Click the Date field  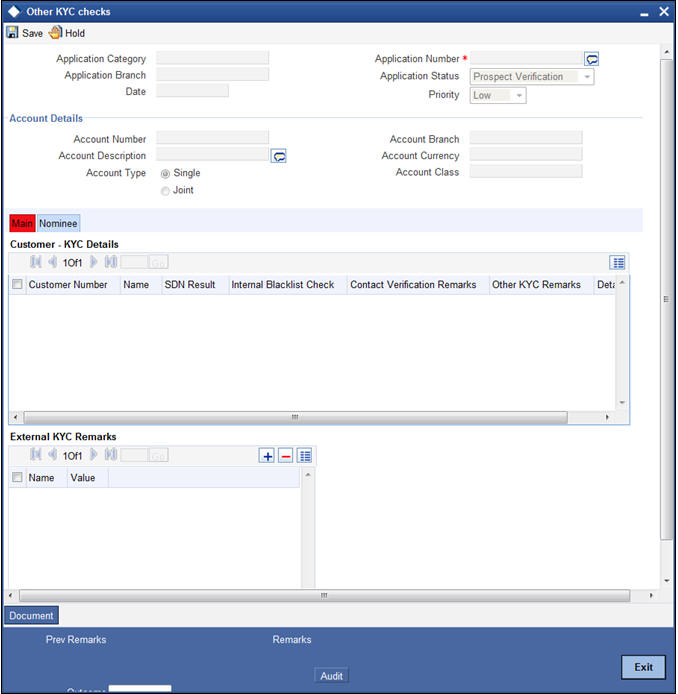click(x=193, y=91)
